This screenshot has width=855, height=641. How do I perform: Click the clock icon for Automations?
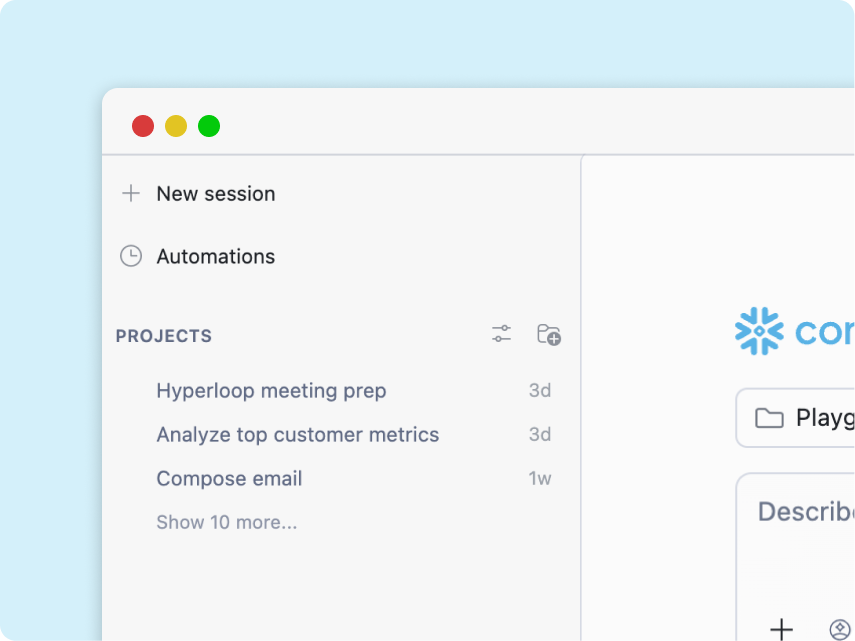[131, 256]
